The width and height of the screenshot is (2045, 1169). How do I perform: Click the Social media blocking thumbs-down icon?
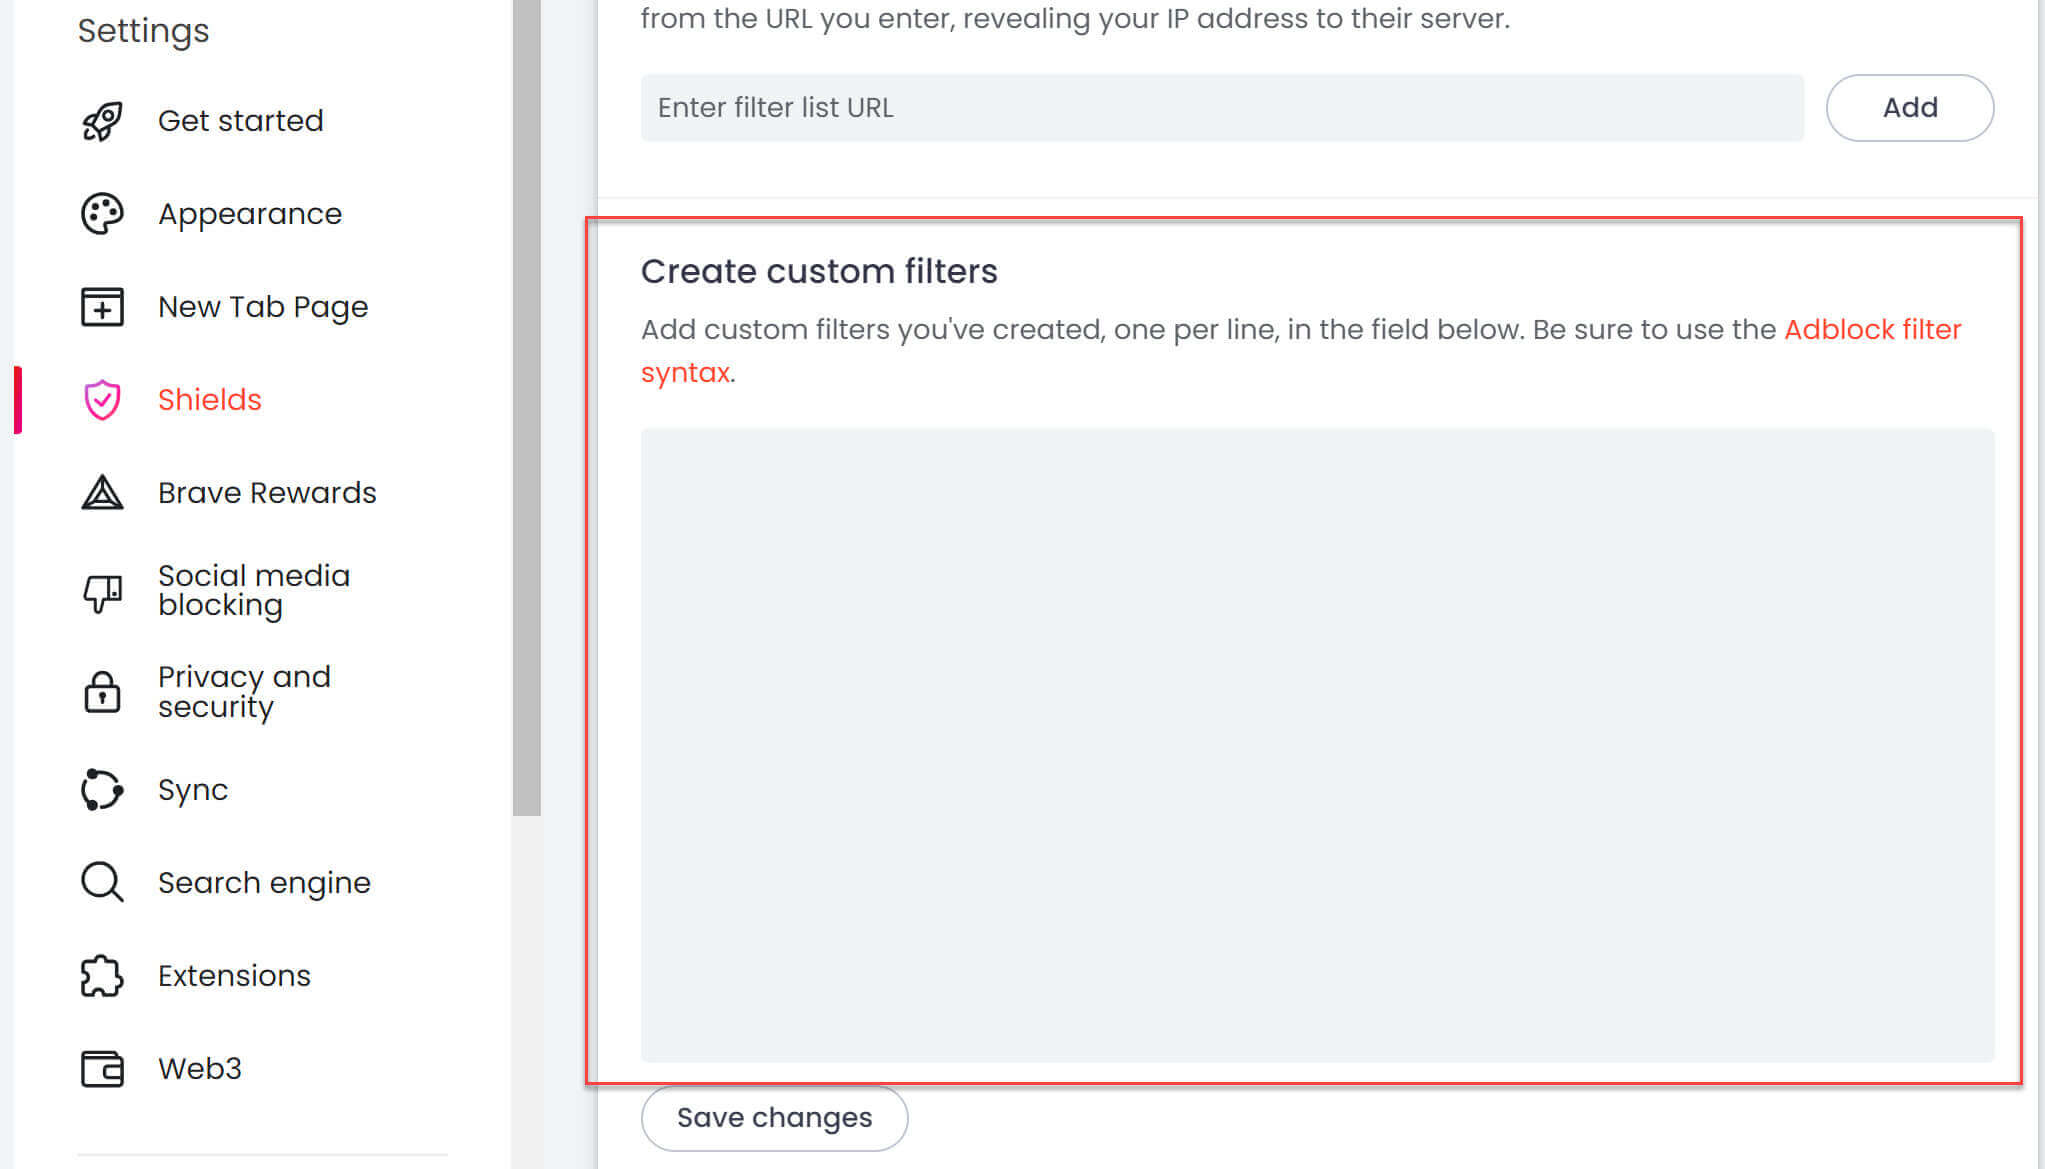point(102,593)
